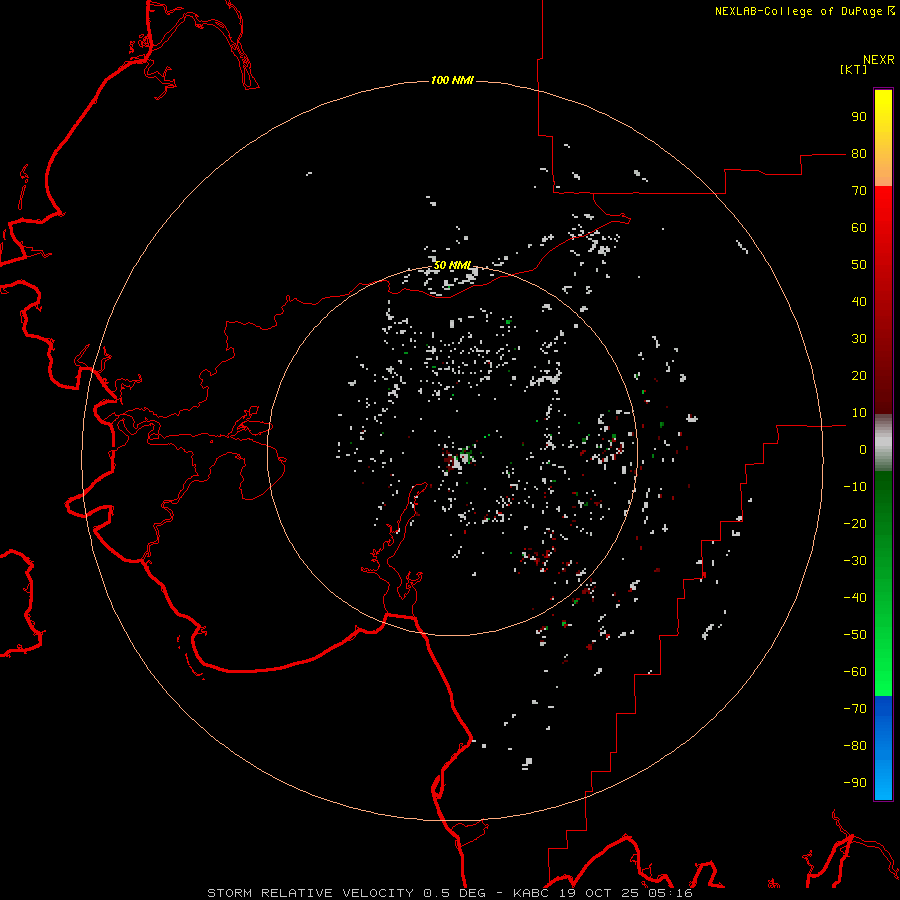Viewport: 900px width, 900px height.
Task: Click the 60 value on the velocity scale
Action: (x=859, y=227)
